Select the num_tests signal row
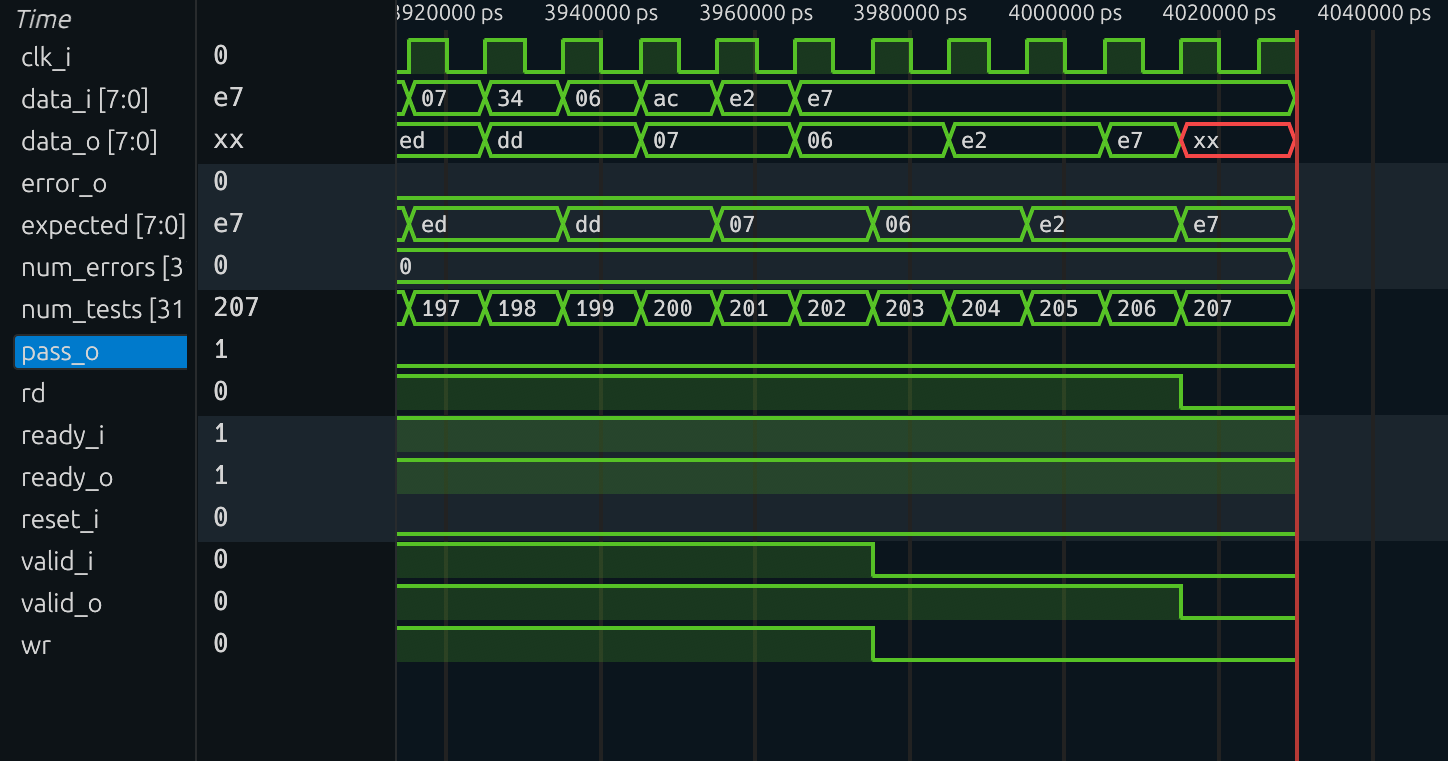Screen dimensions: 1448x761 (102, 310)
